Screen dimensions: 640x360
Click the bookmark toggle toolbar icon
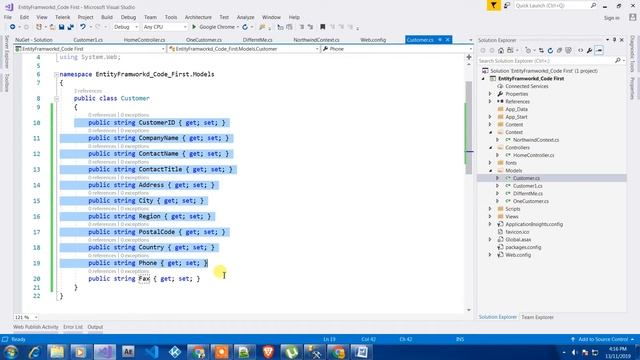pyautogui.click(x=322, y=27)
